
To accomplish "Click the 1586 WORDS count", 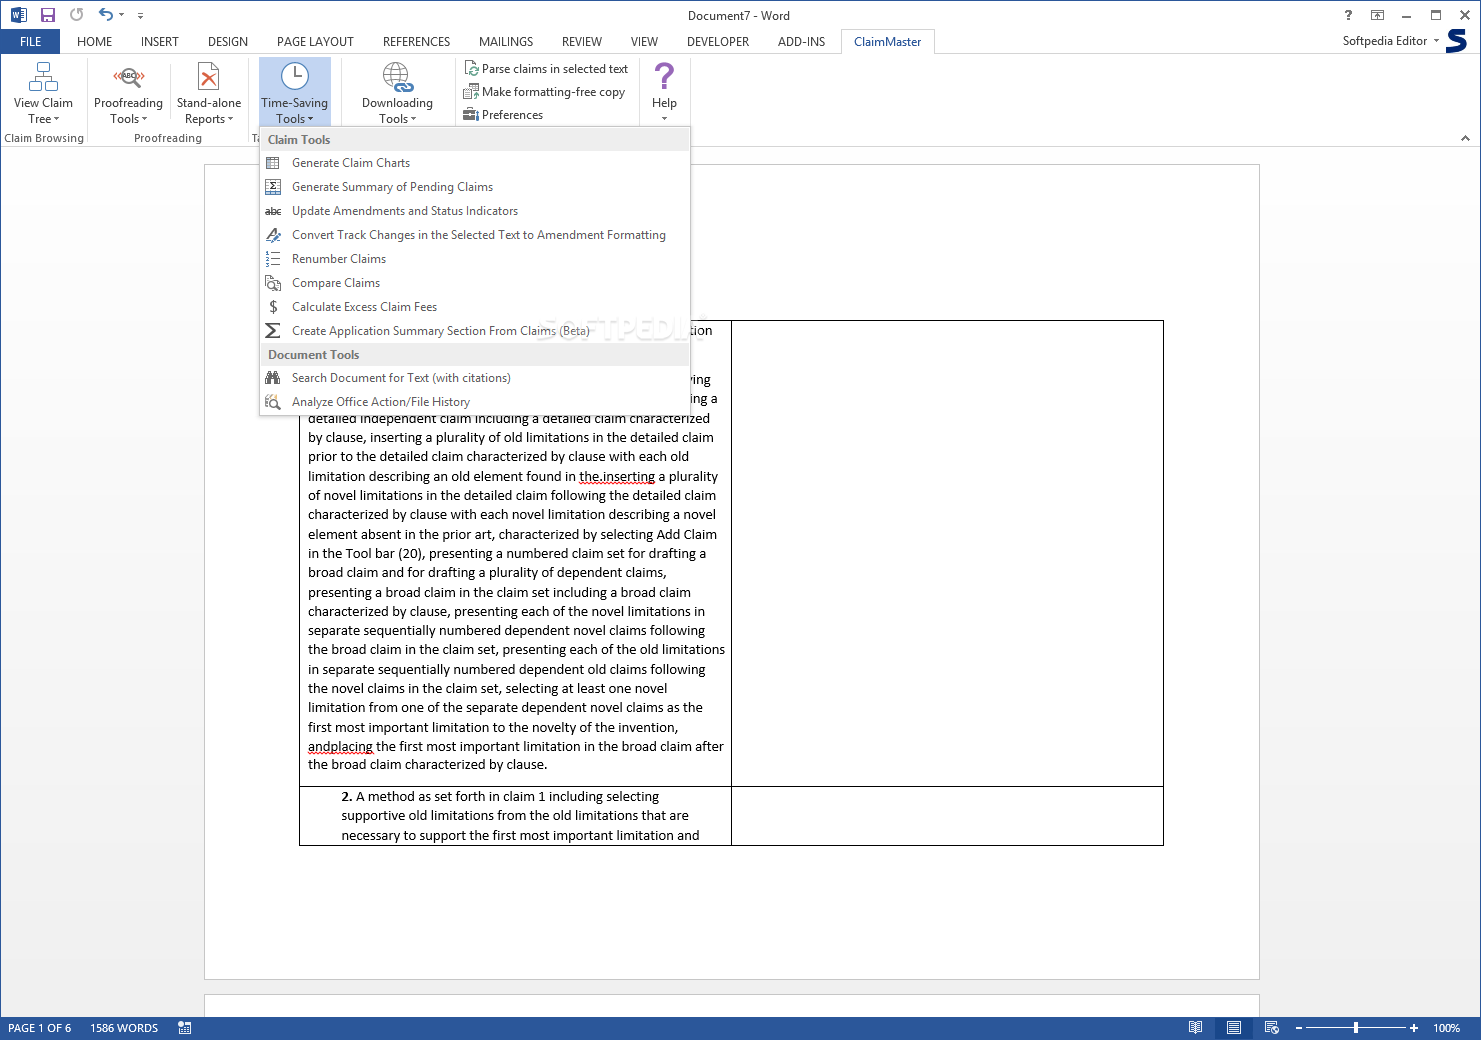I will click(x=124, y=1028).
